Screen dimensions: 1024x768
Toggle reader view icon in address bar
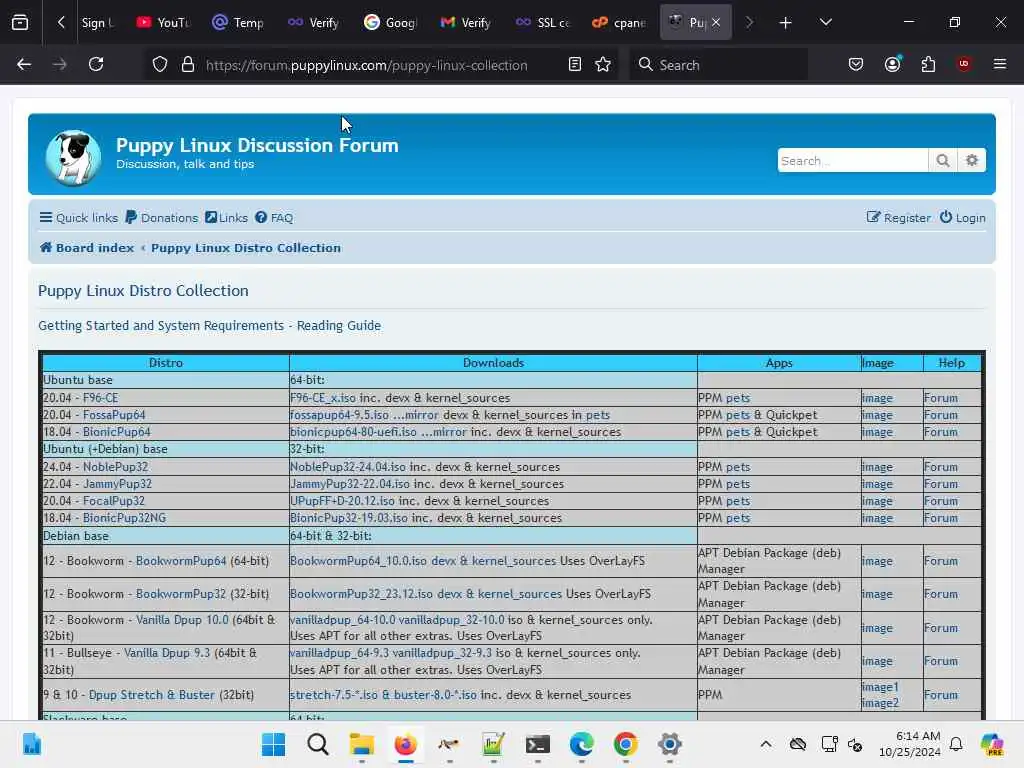click(x=575, y=65)
